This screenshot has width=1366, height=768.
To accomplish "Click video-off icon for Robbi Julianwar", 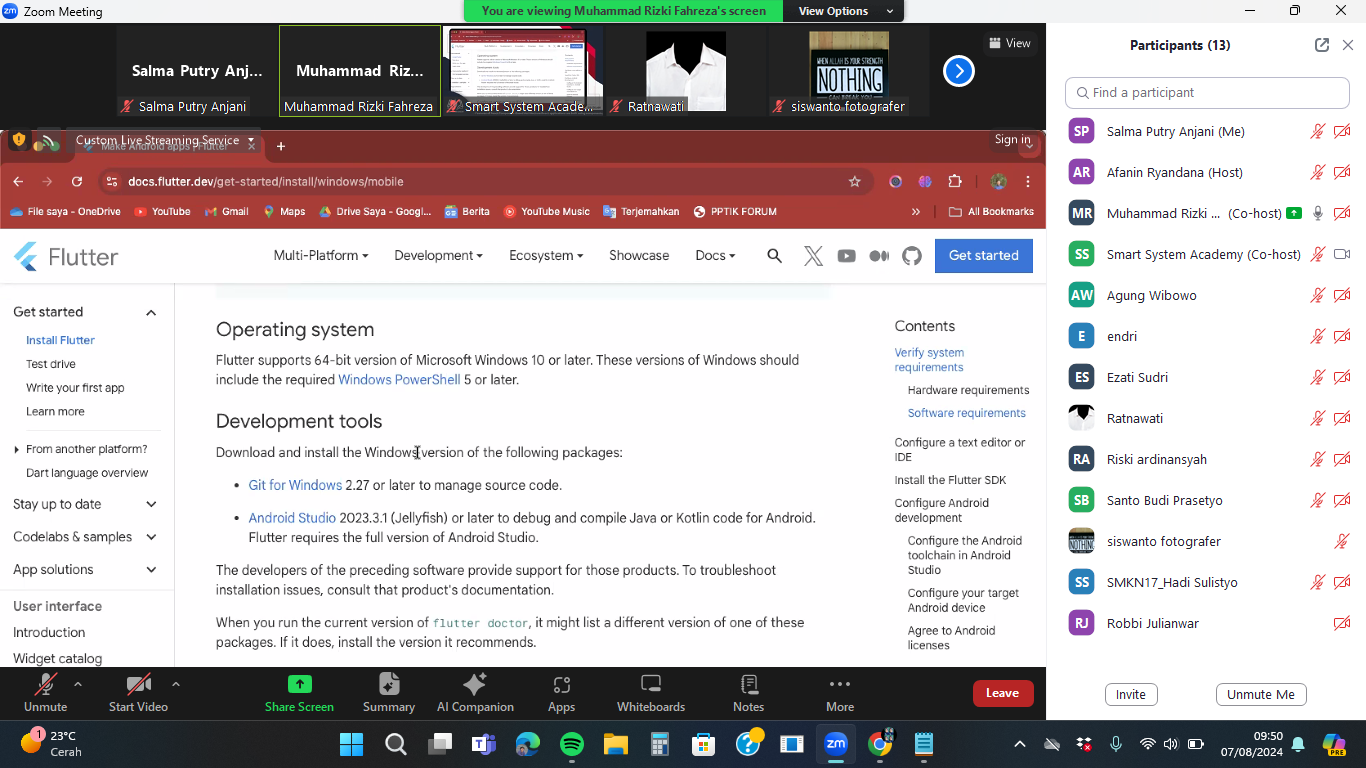I will pos(1342,623).
